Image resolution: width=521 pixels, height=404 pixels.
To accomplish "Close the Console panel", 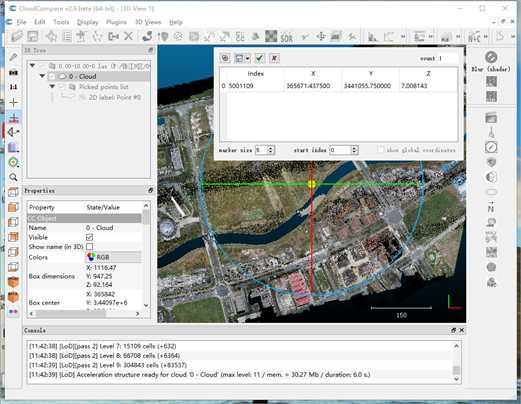I will [462, 330].
